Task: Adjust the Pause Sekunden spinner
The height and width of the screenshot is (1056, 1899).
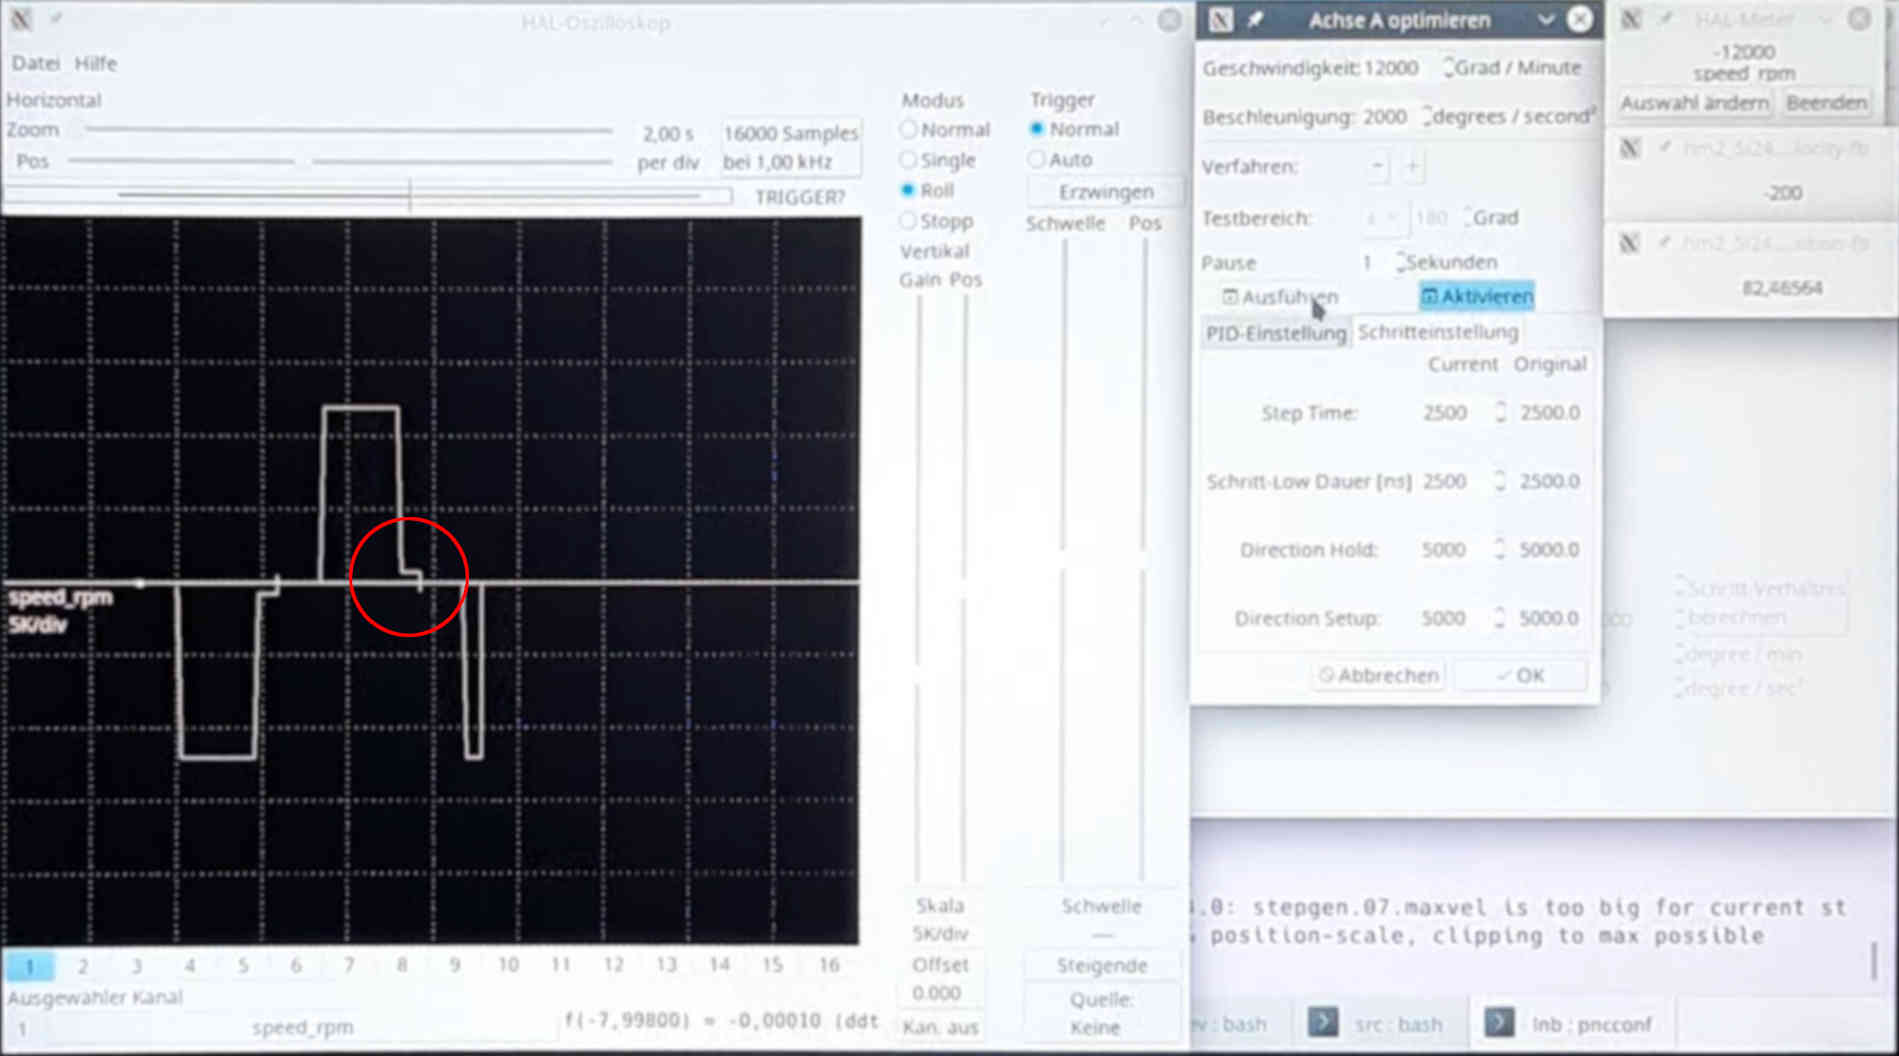Action: (x=1401, y=262)
